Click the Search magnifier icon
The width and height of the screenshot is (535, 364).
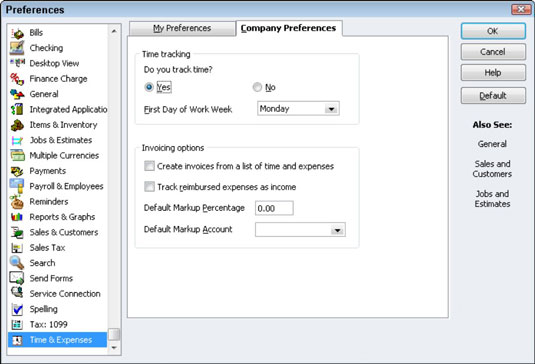17,263
